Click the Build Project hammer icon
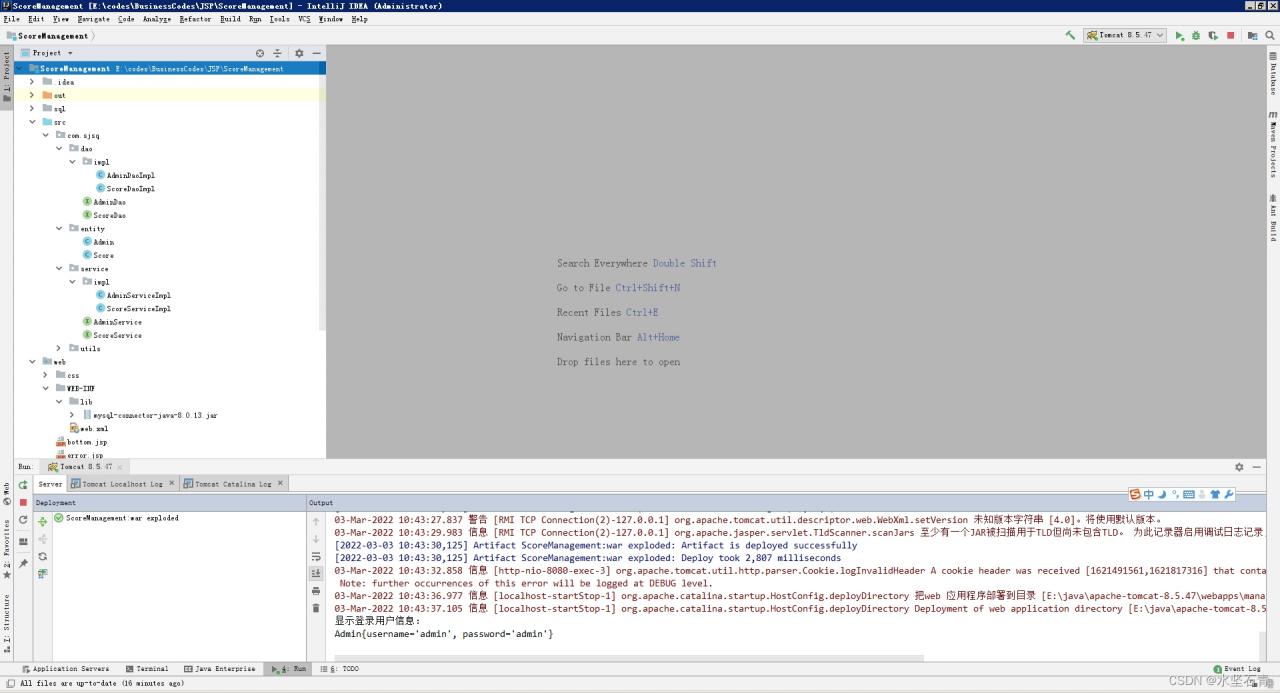Image resolution: width=1280 pixels, height=693 pixels. tap(1070, 35)
